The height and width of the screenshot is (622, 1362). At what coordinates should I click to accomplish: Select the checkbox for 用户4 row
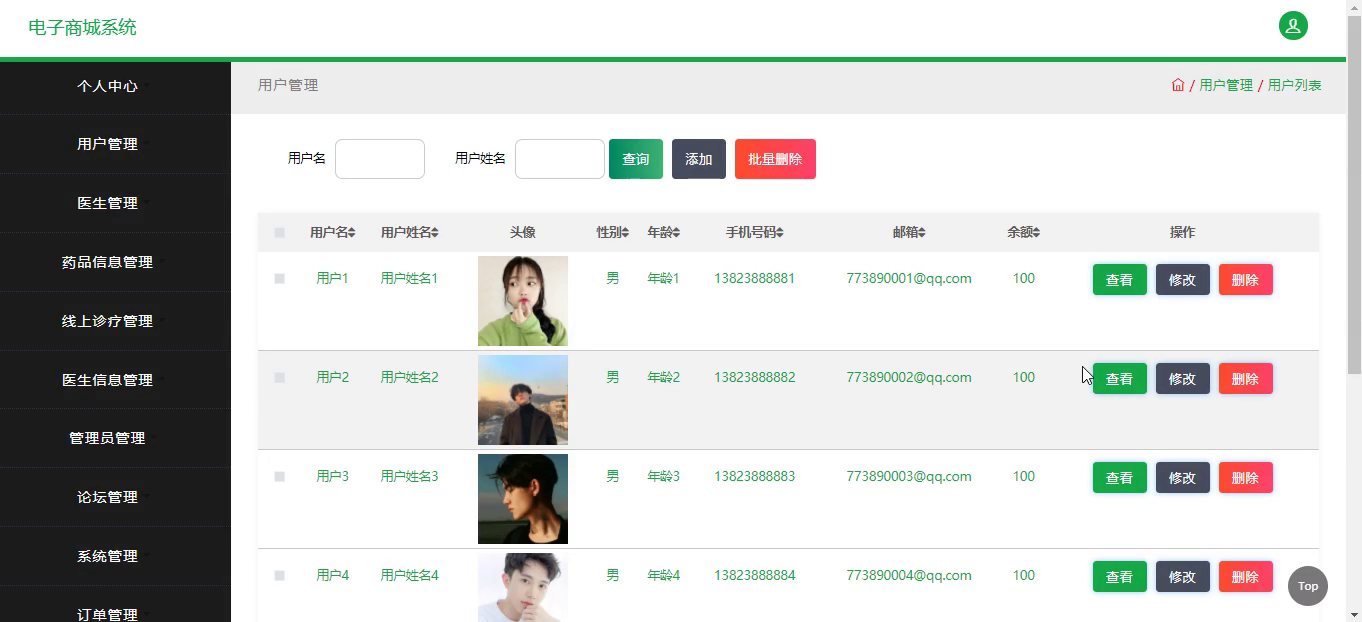pos(280,576)
